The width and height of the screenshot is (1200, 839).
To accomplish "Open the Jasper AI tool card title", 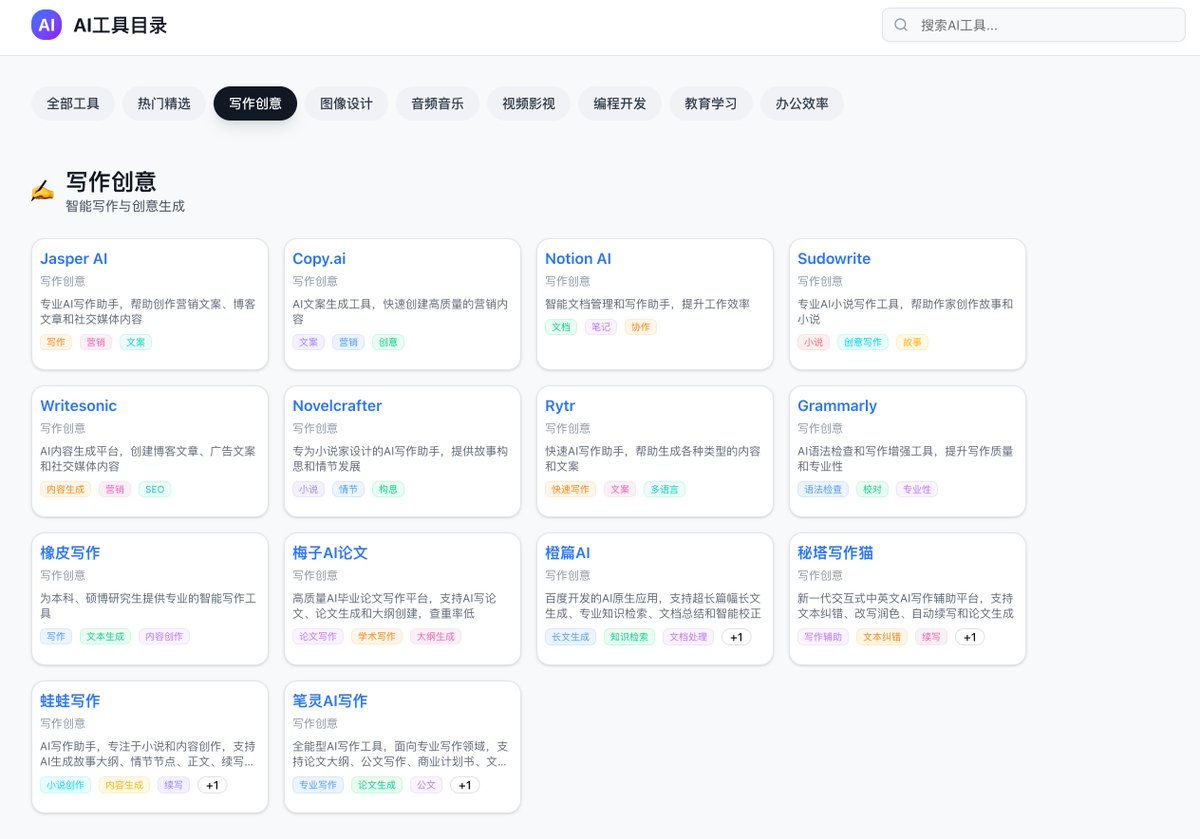I will coord(74,258).
